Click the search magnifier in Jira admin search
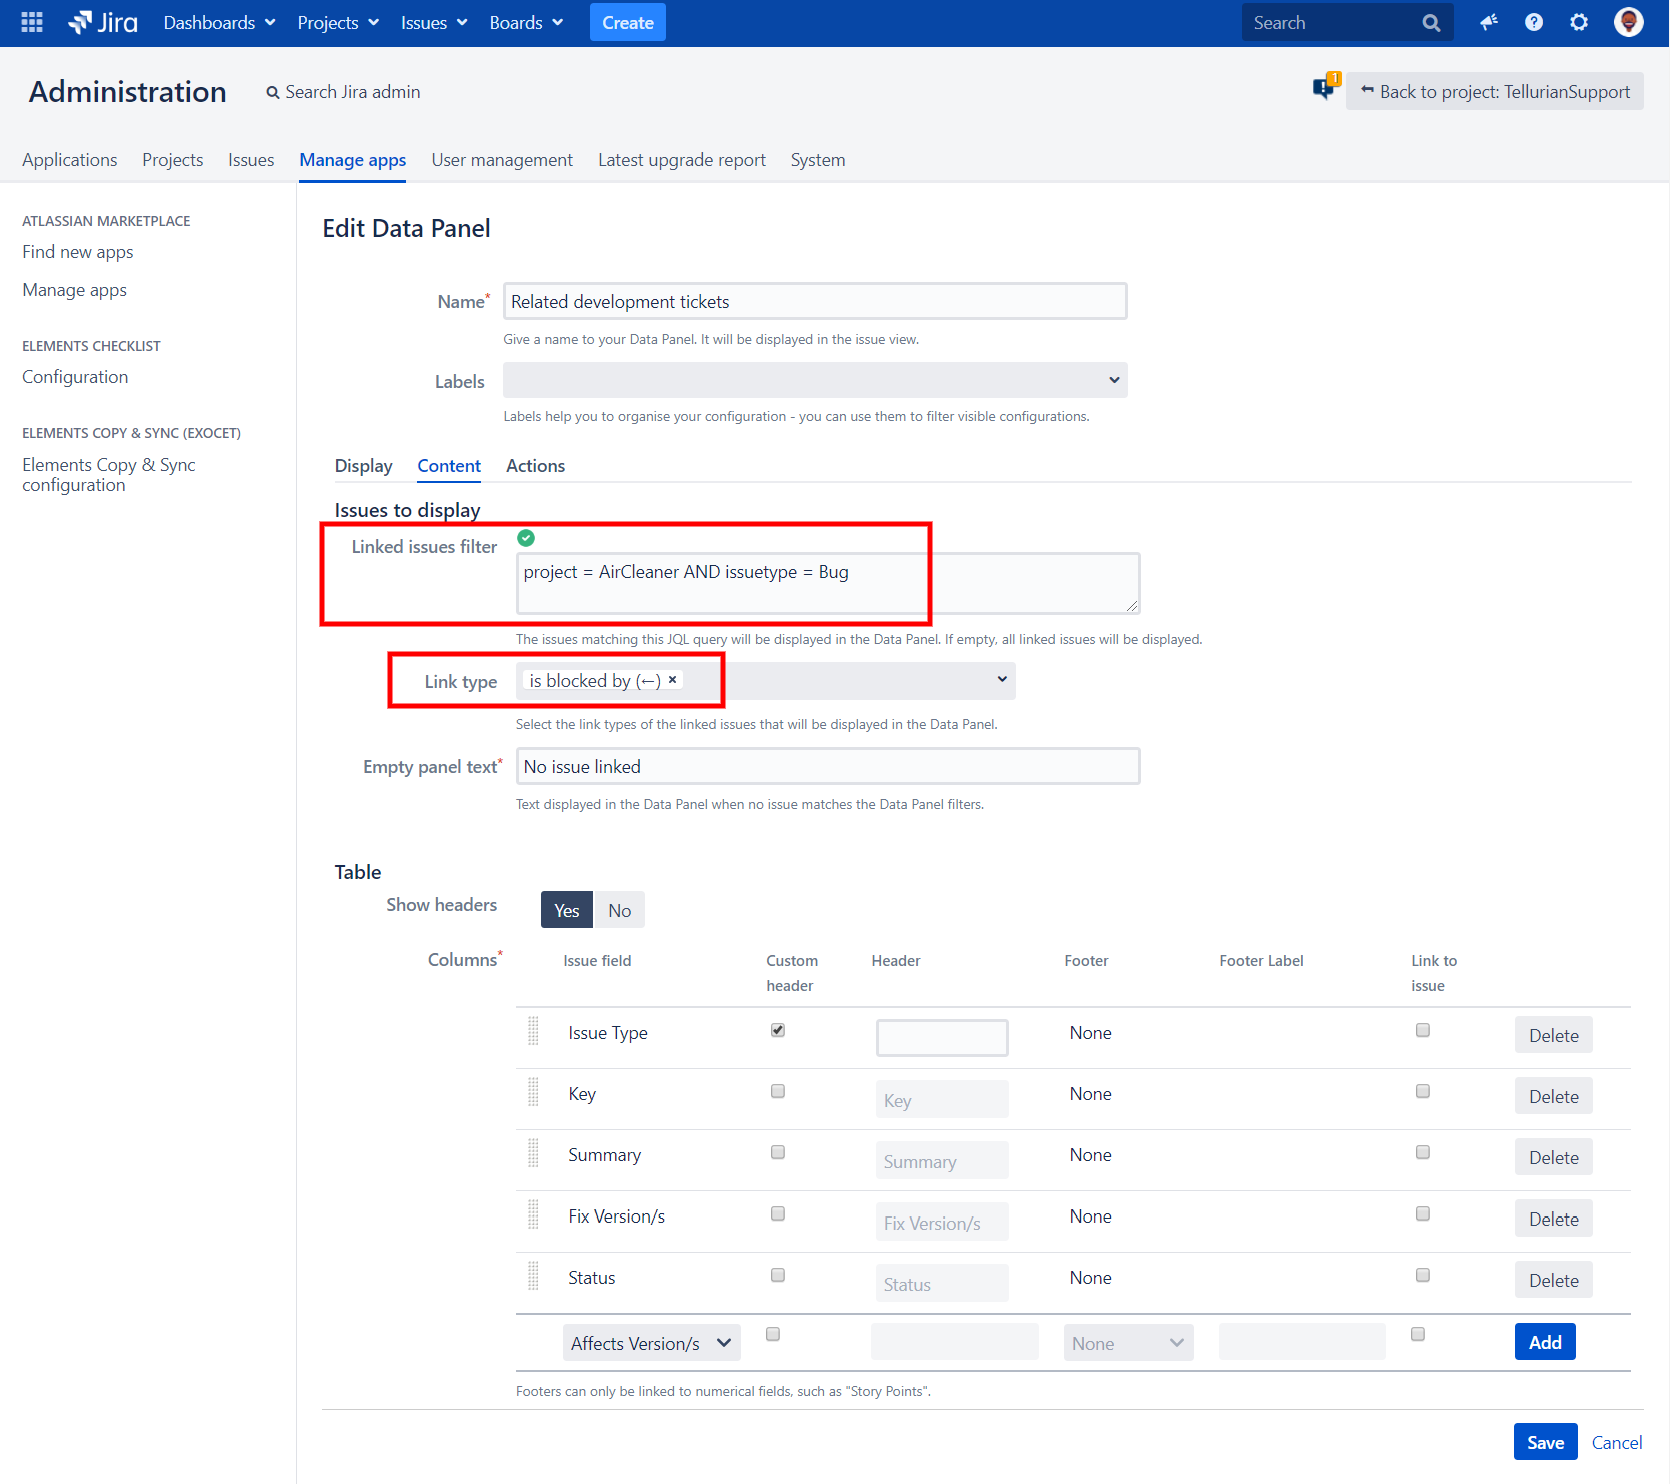The height and width of the screenshot is (1484, 1670). tap(273, 91)
